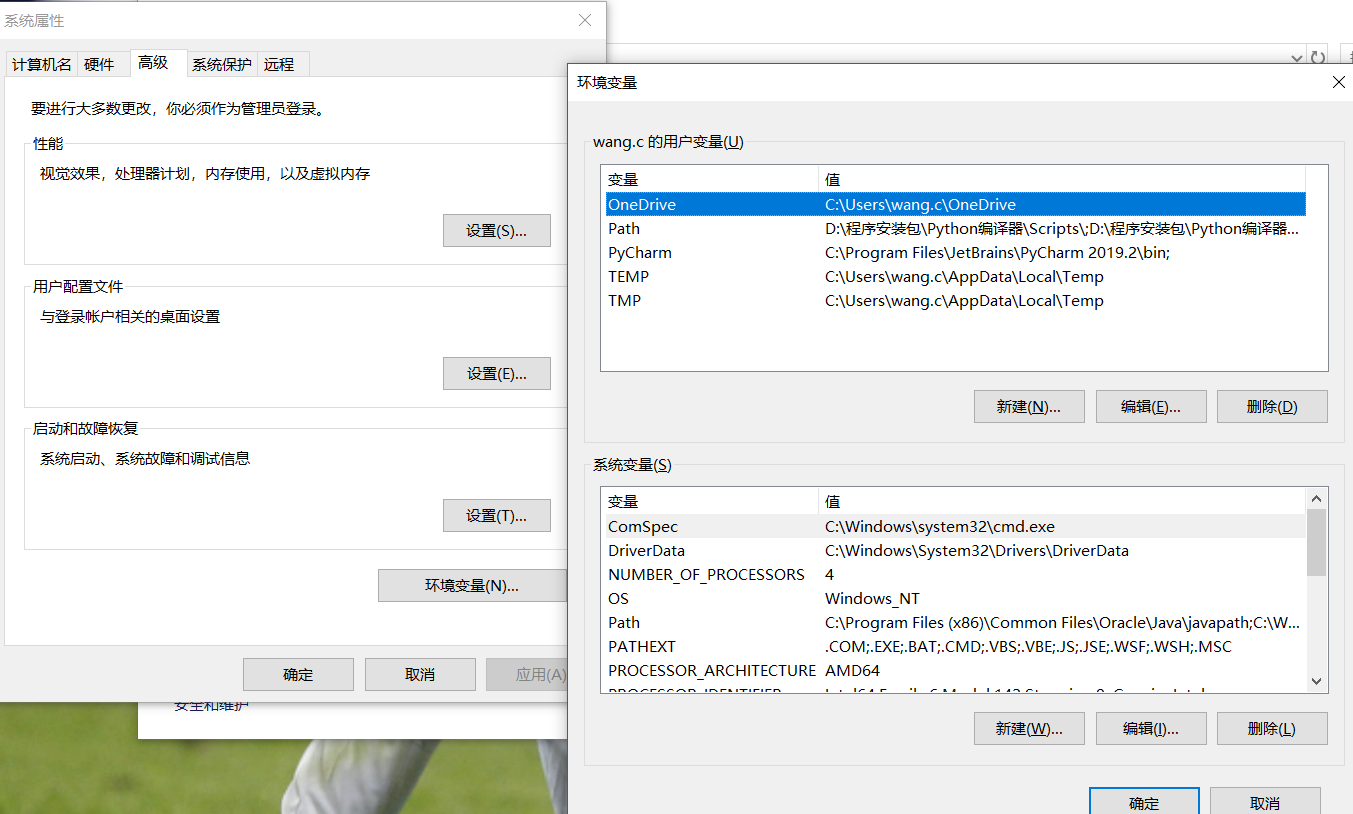This screenshot has height=814, width=1353.
Task: Select the PROCESSOR_ARCHITECTURE variable
Action: tap(955, 670)
